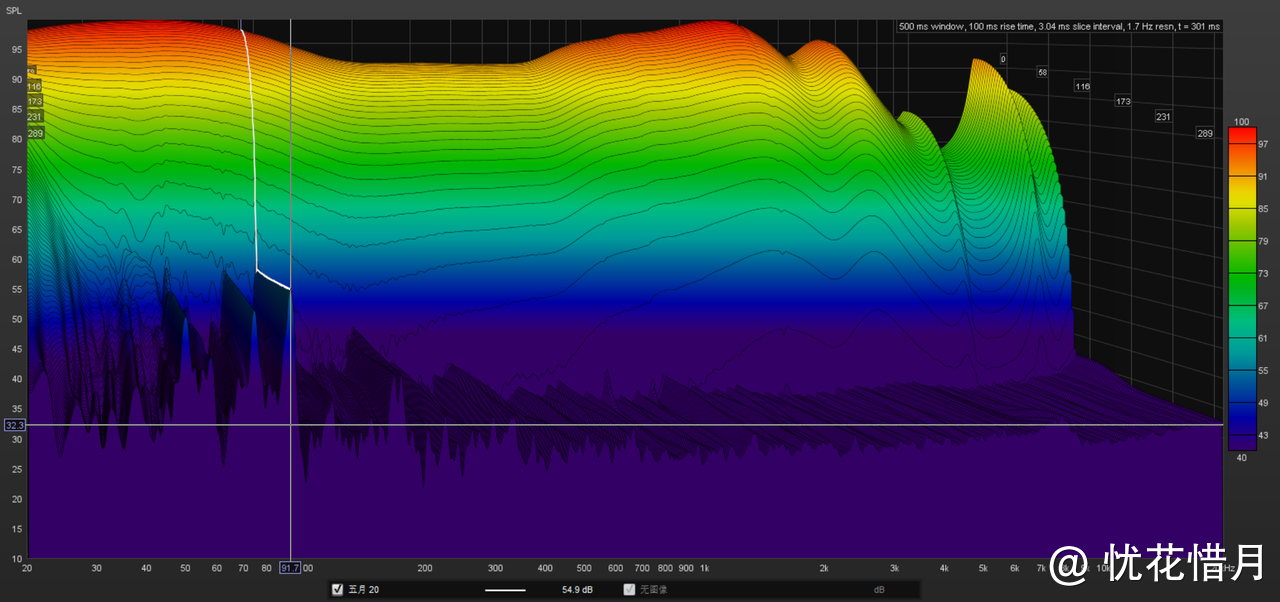Select the 116 time marker on left edge
Image resolution: width=1280 pixels, height=602 pixels.
[34, 87]
